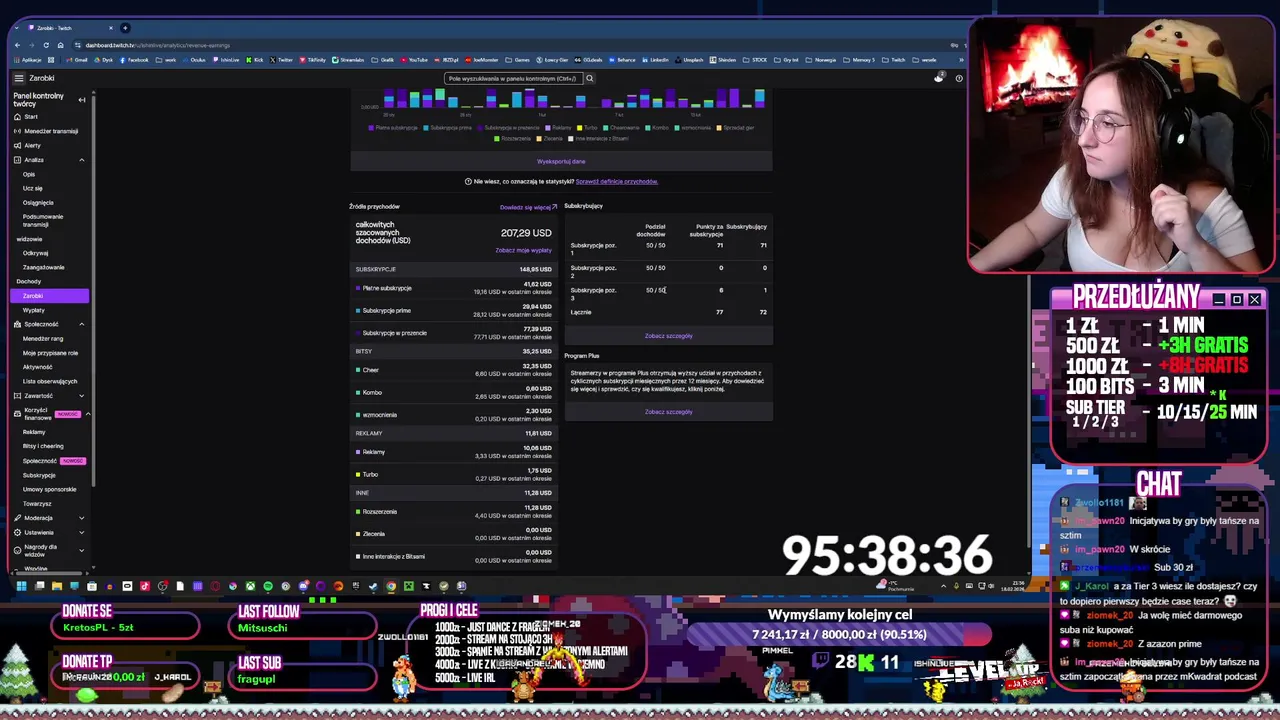Collapse the Panel kontrolny twórcy sidebar
Viewport: 1280px width, 720px height.
(x=82, y=100)
